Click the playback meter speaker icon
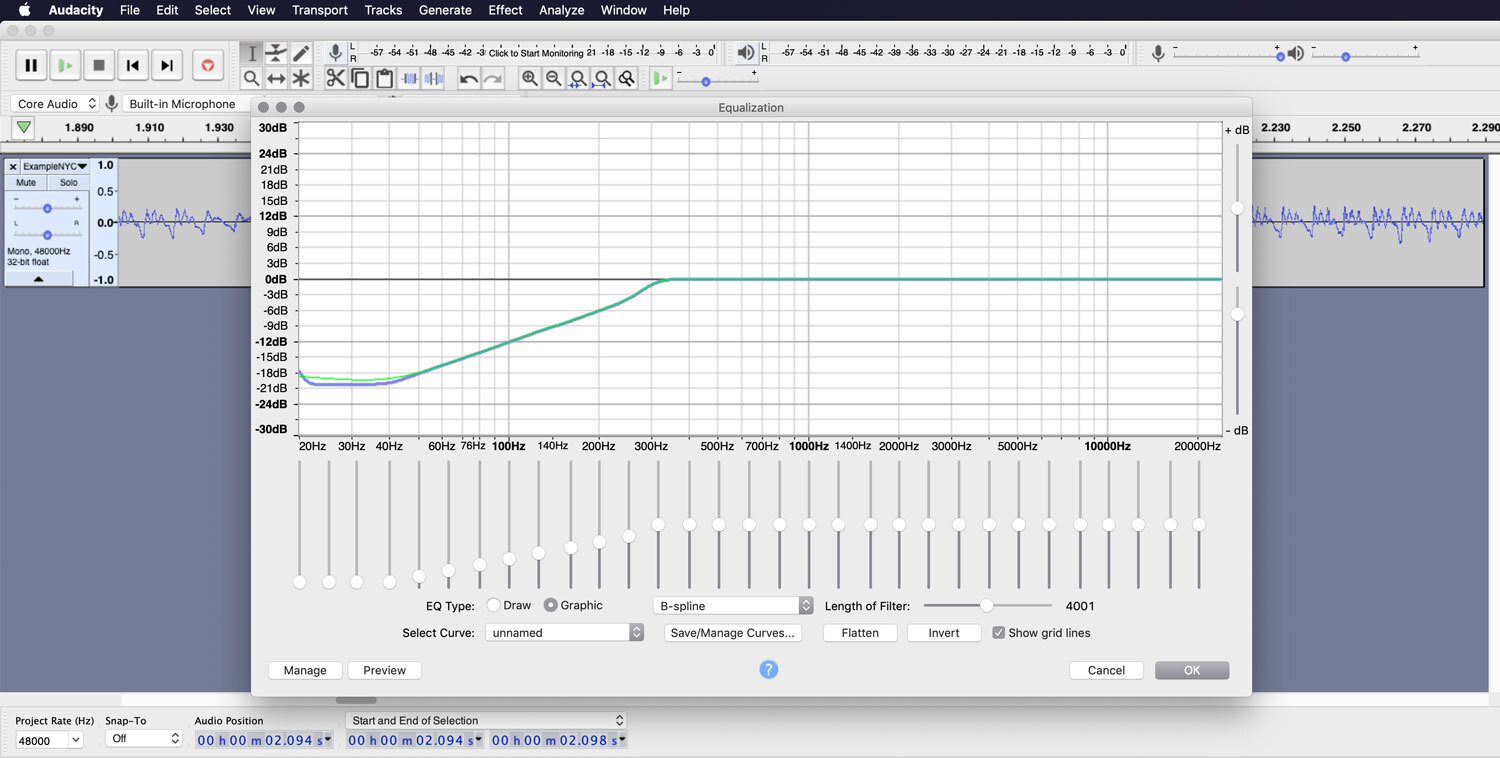Viewport: 1500px width, 758px height. point(746,53)
